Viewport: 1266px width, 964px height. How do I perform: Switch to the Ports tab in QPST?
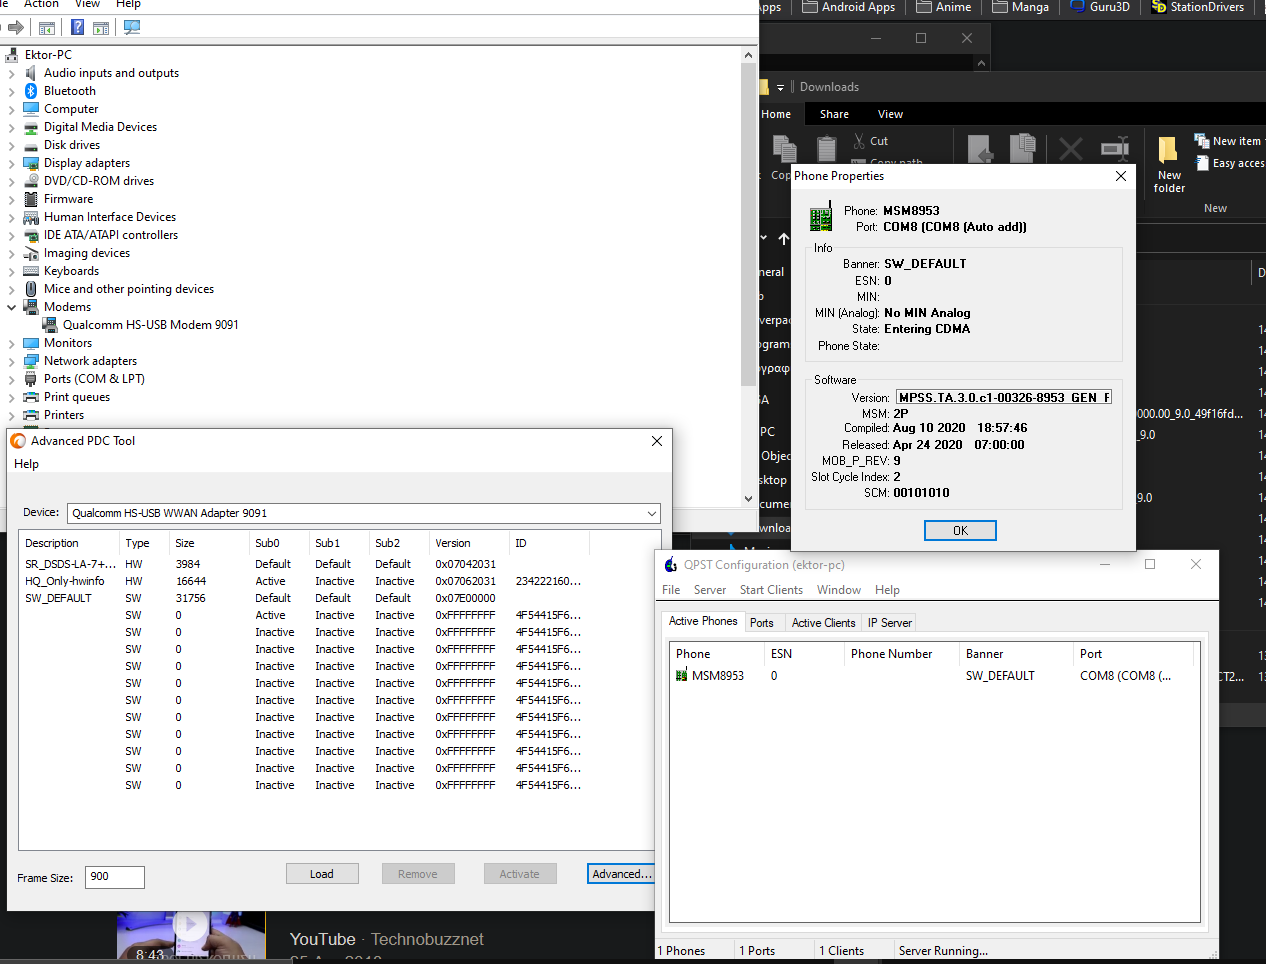pyautogui.click(x=761, y=623)
